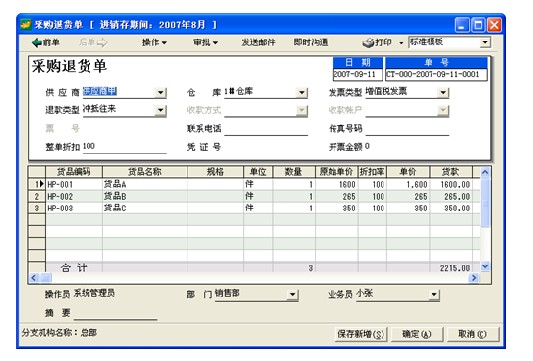Expand the print options arrow beside 打印
The image size is (533, 361).
coord(401,43)
